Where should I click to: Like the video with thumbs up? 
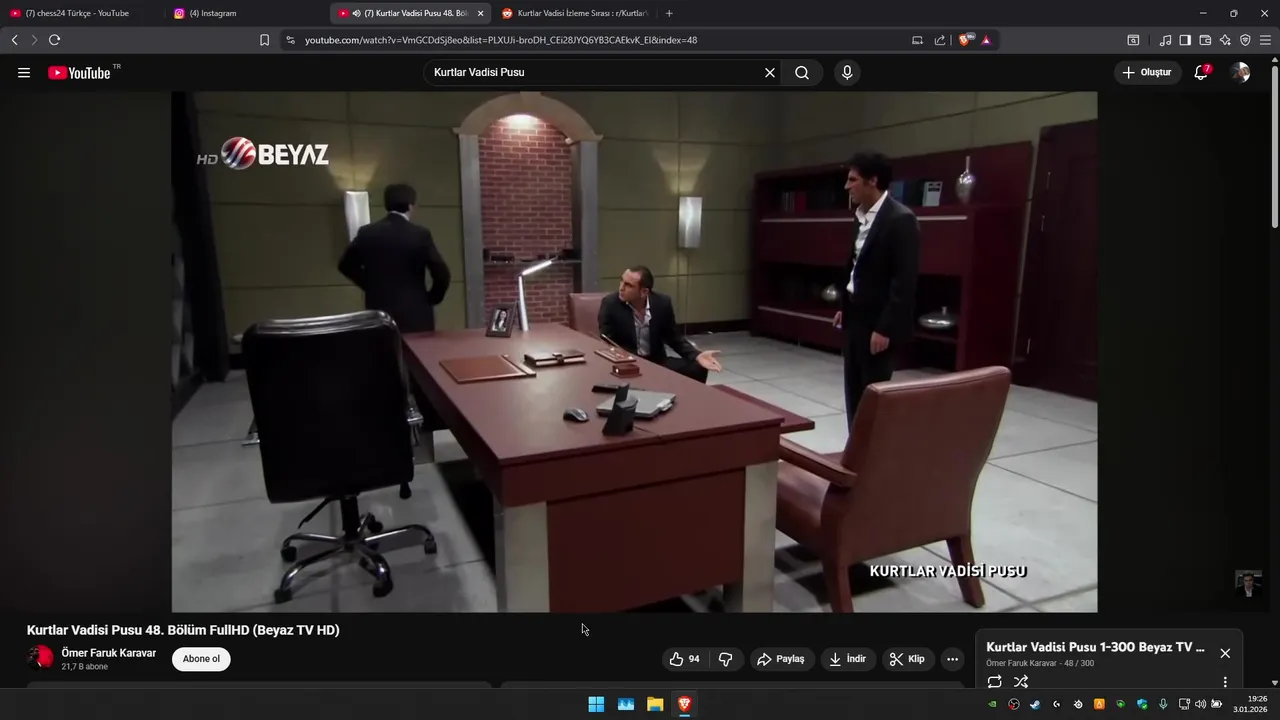(x=685, y=659)
